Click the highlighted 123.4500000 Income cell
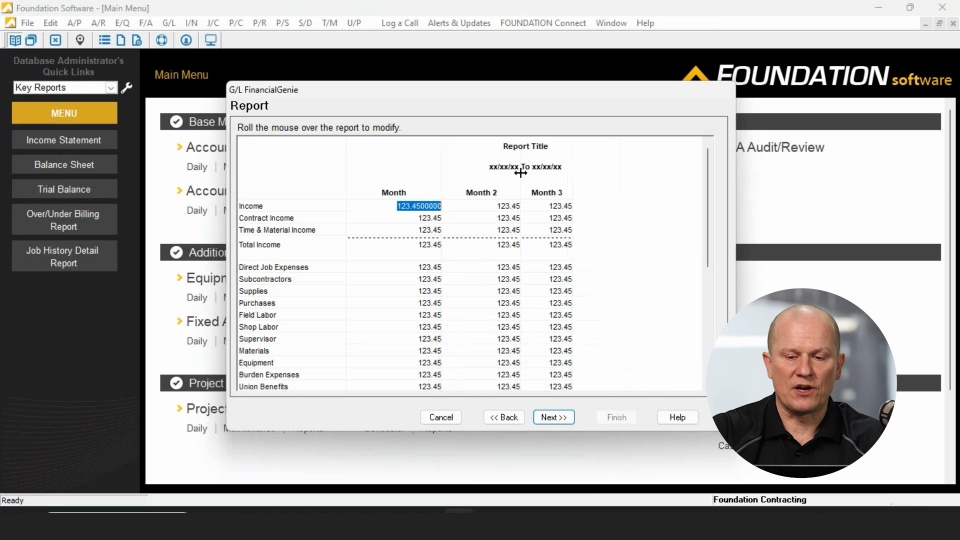 [x=419, y=206]
